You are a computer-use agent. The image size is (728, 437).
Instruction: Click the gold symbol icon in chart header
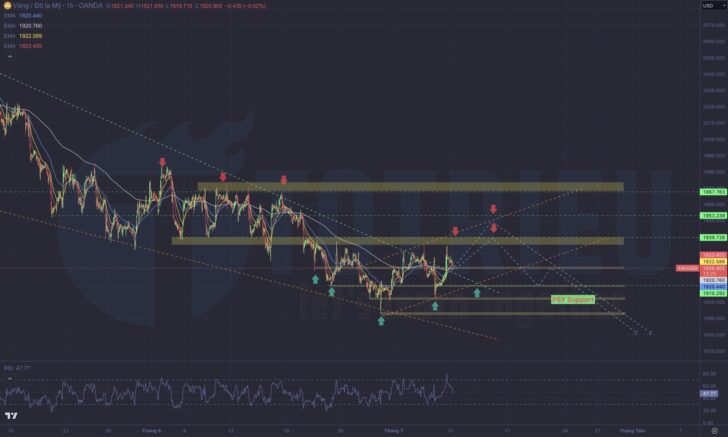click(9, 6)
